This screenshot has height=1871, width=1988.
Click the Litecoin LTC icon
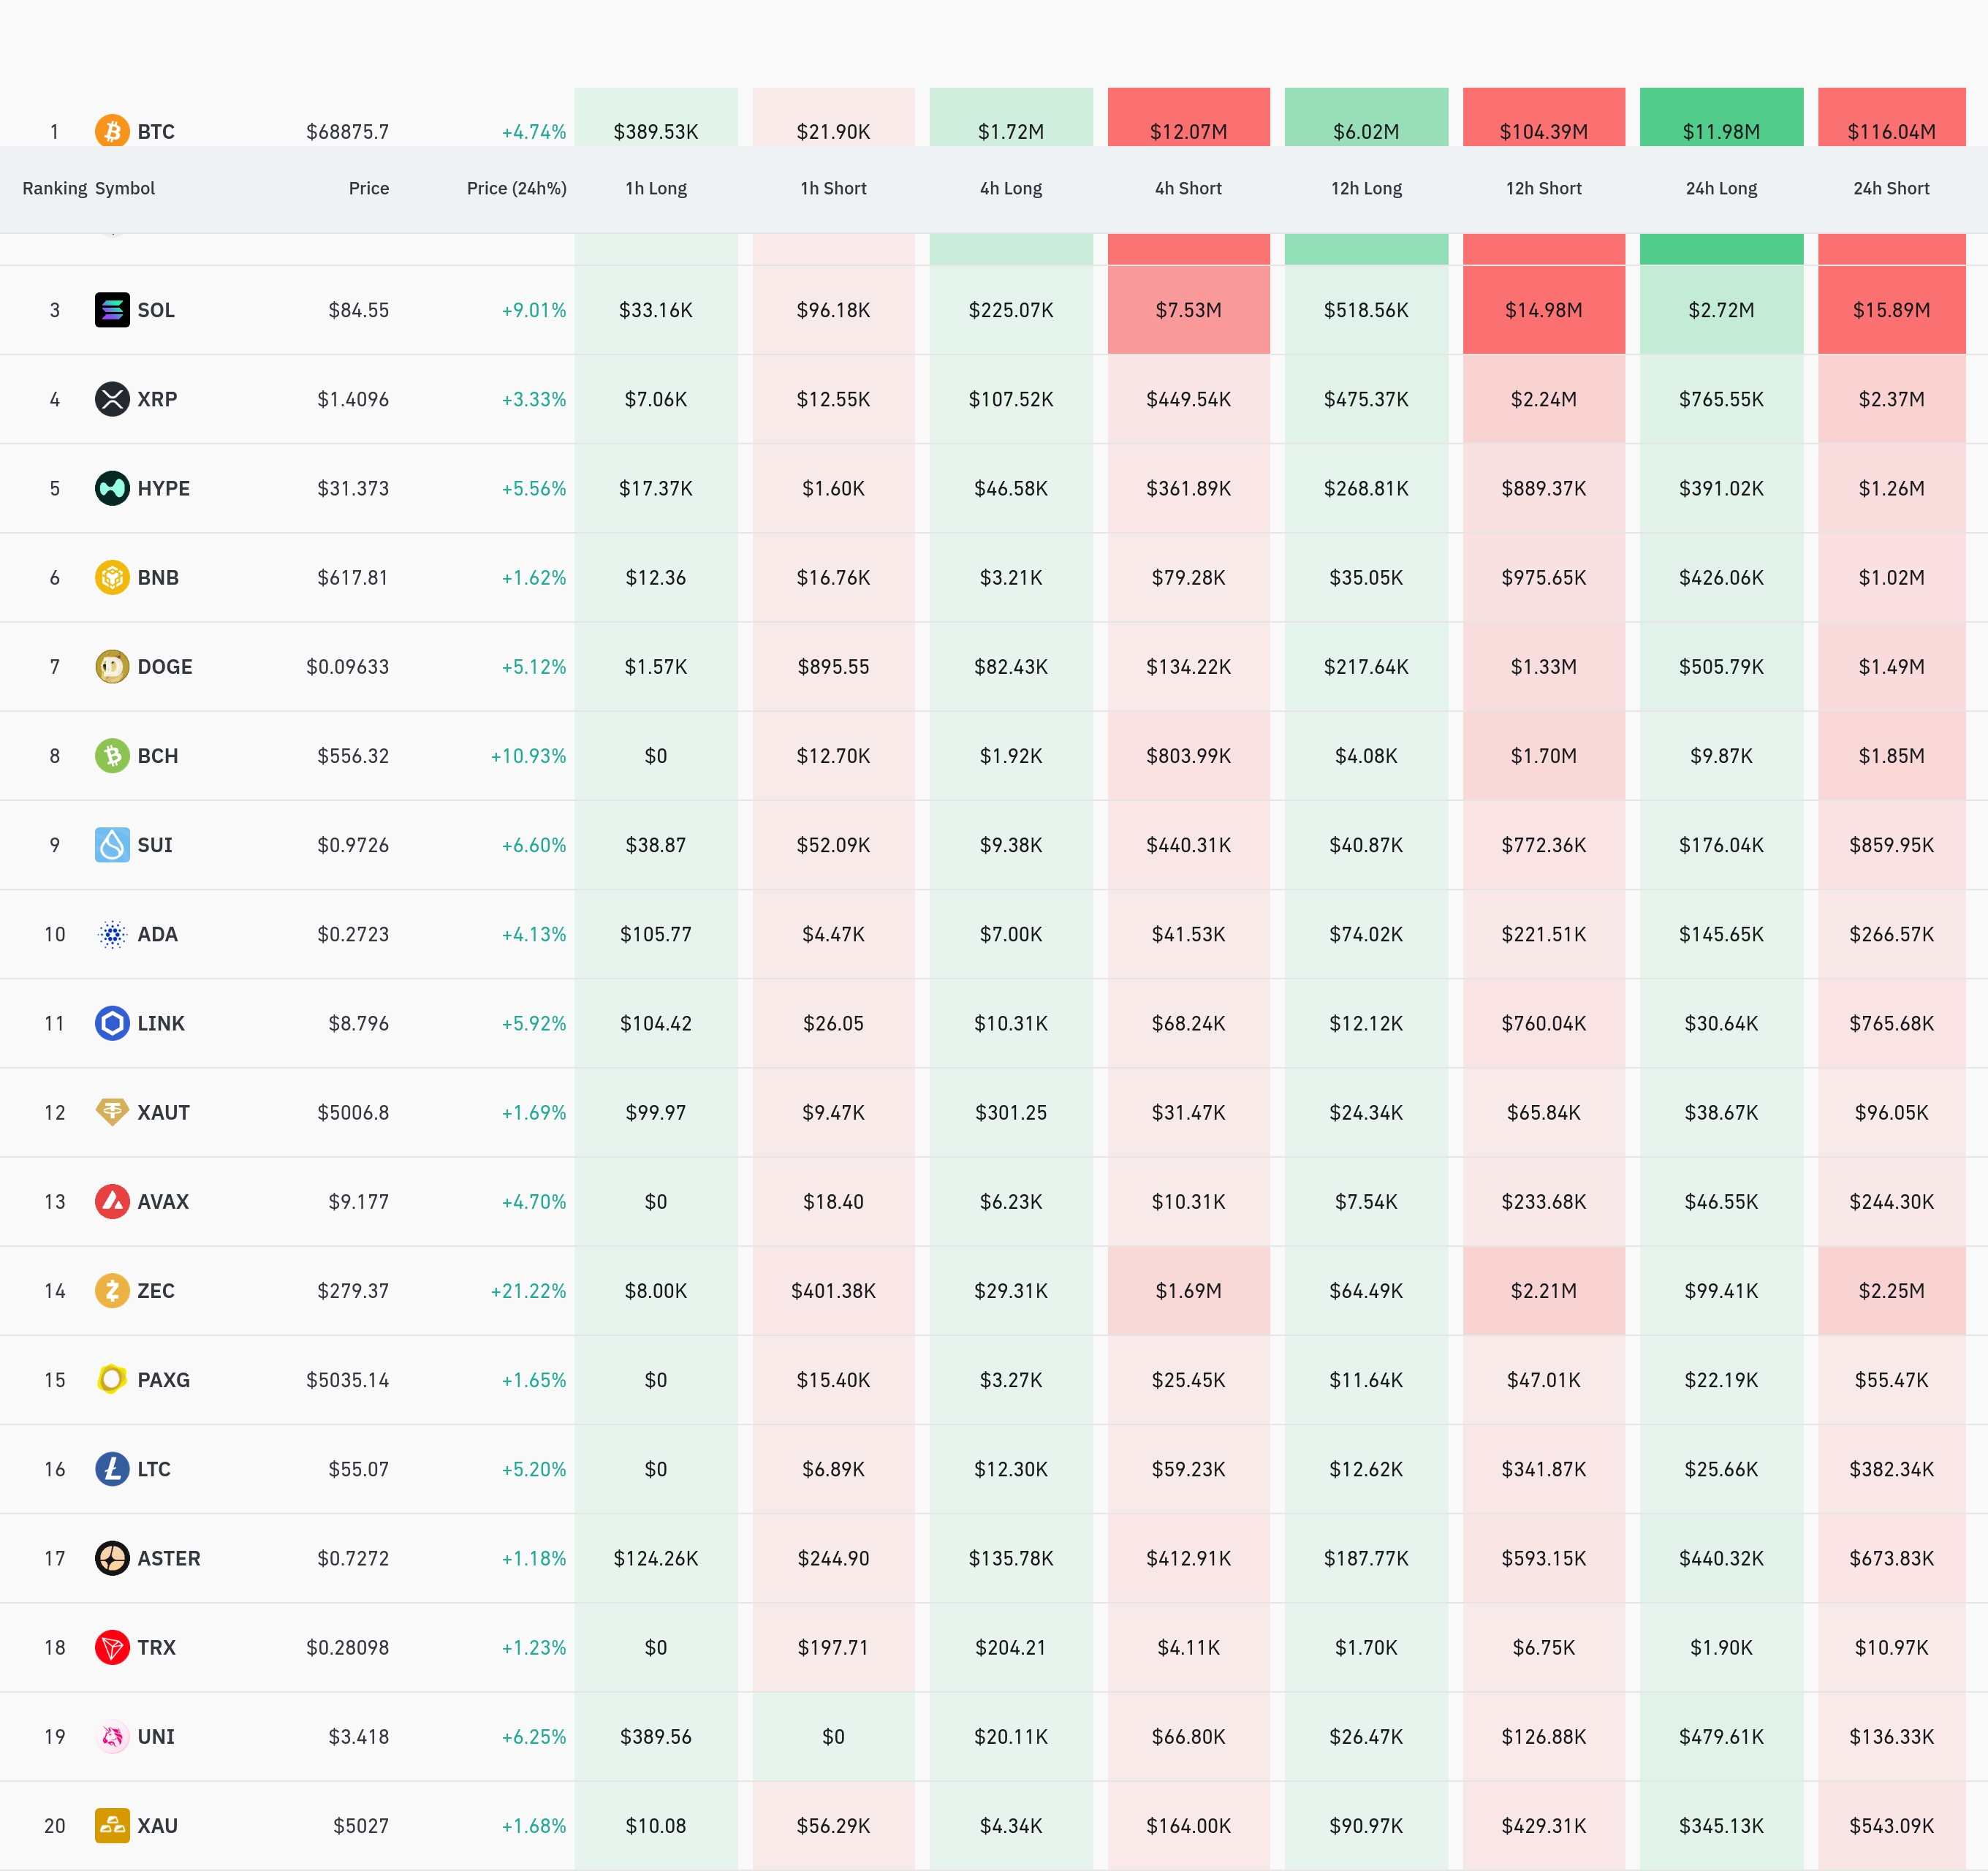coord(112,1469)
